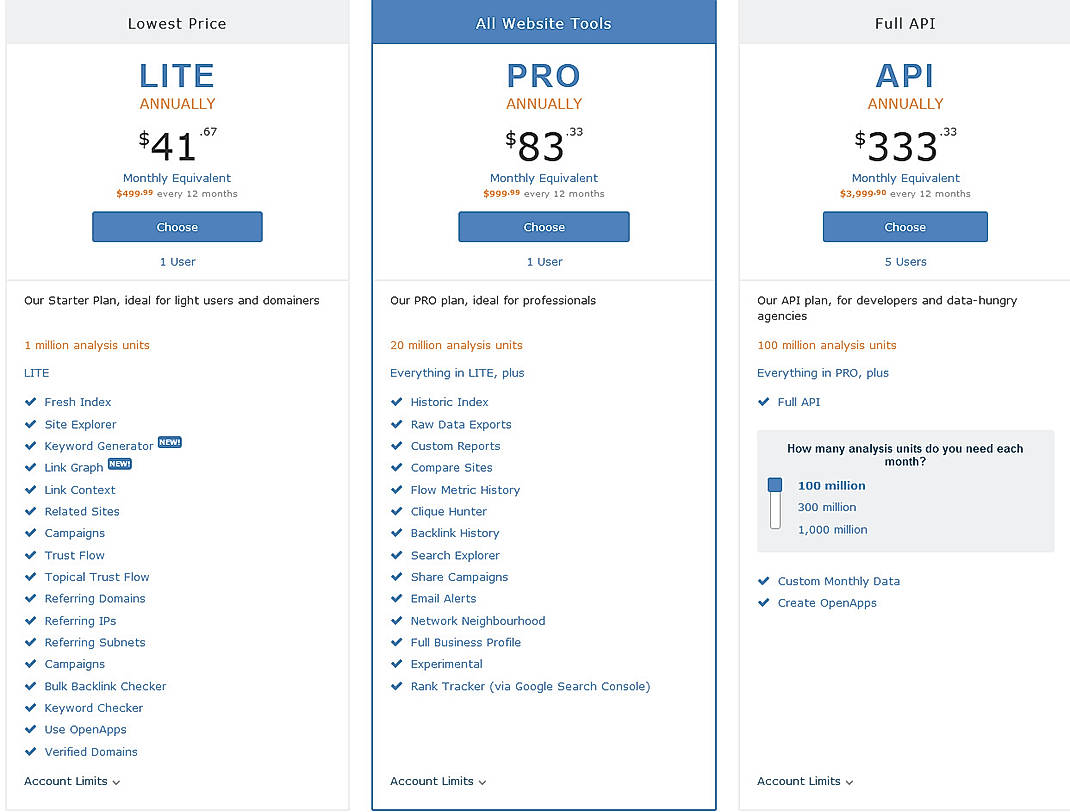Image resolution: width=1070 pixels, height=812 pixels.
Task: Open the Full API plan header
Action: (905, 22)
